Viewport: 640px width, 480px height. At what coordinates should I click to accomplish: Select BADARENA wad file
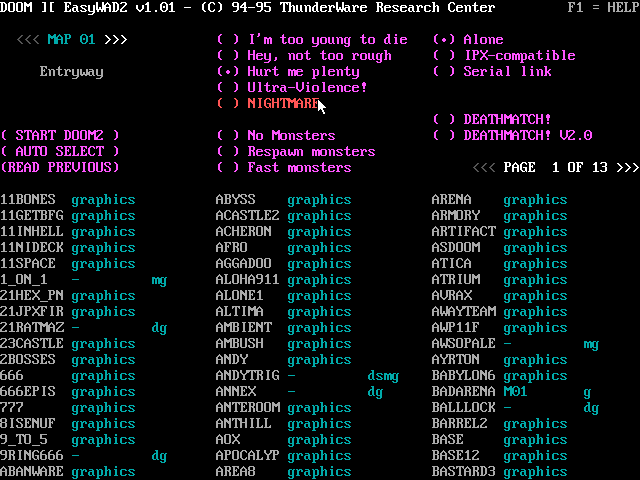464,391
